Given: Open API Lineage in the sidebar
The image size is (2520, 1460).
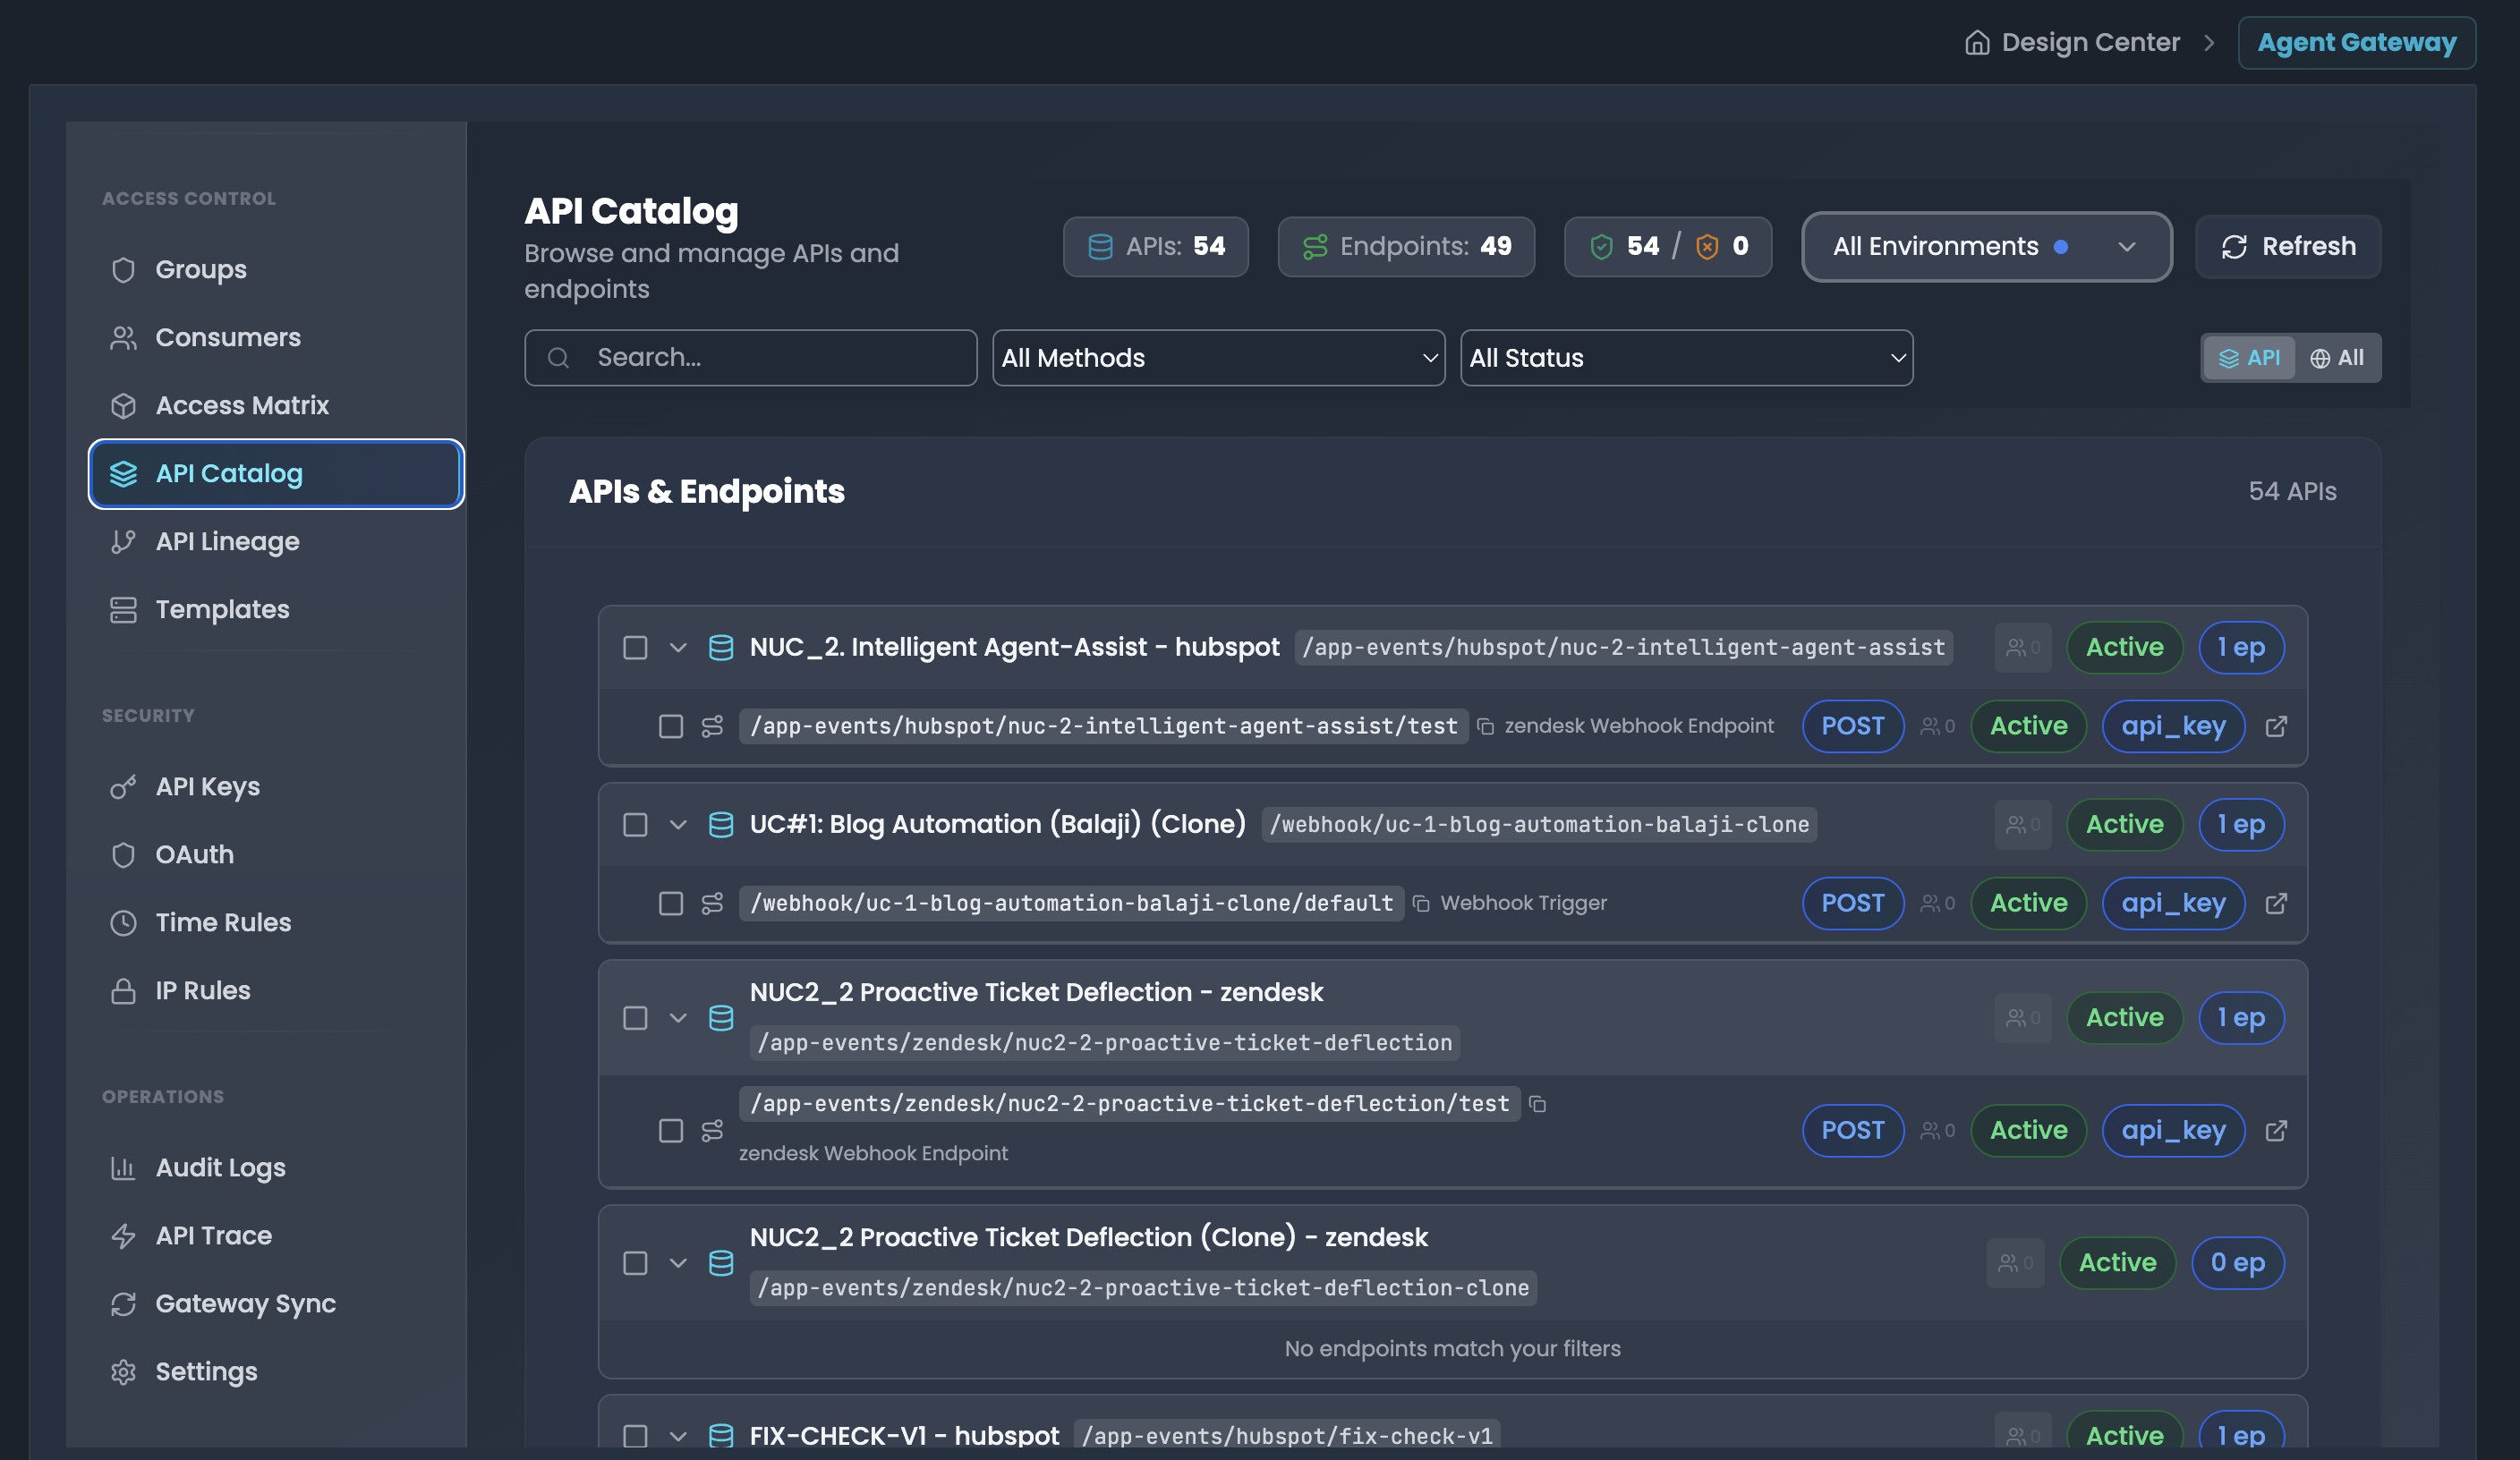Looking at the screenshot, I should (227, 541).
